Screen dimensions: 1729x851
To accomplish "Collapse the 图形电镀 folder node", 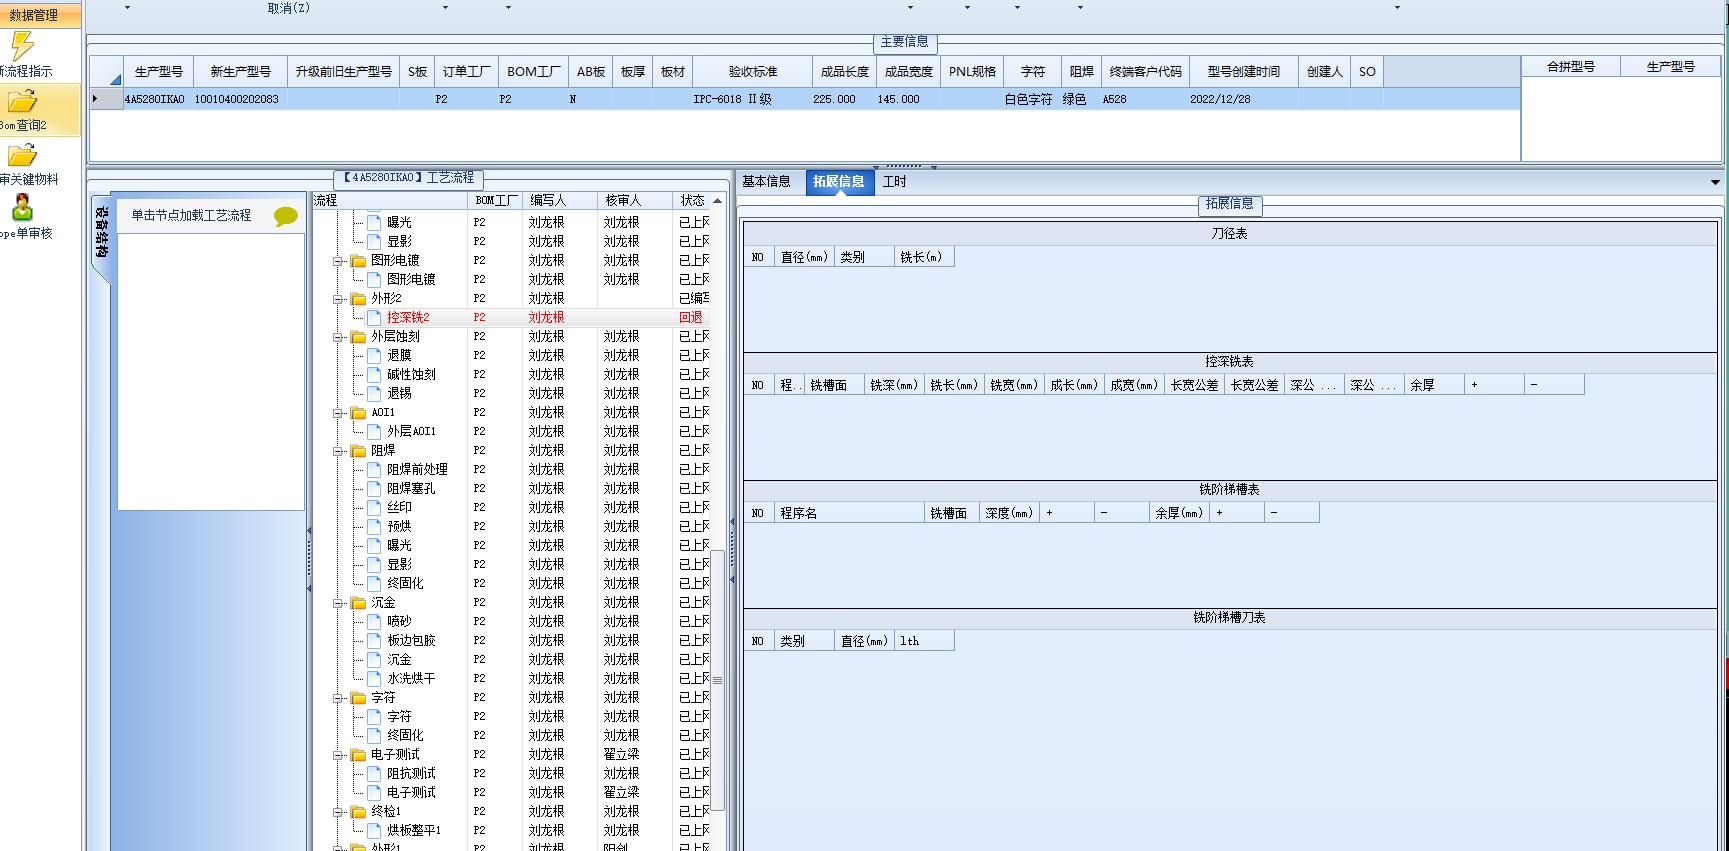I will pos(338,261).
